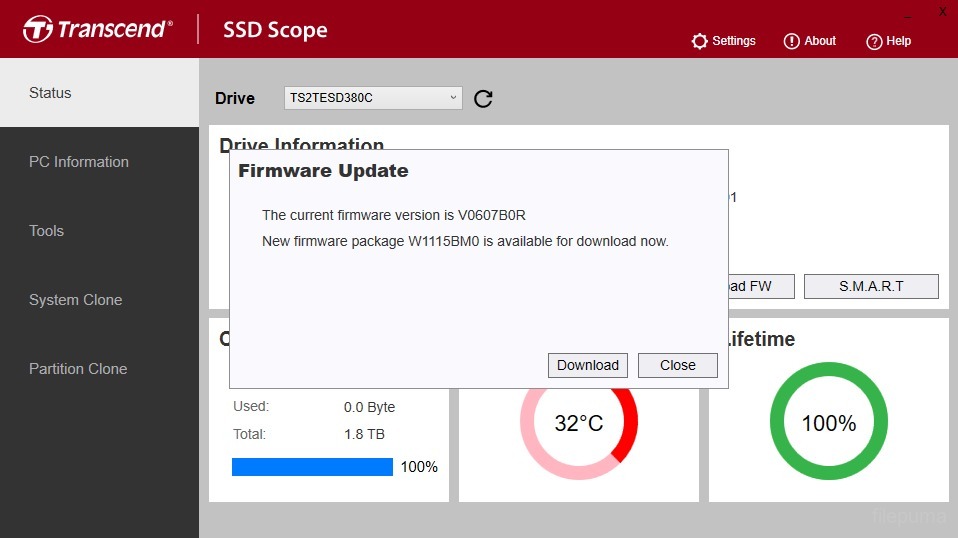This screenshot has width=958, height=538.
Task: Click the 32°C temperature gauge
Action: 579,423
